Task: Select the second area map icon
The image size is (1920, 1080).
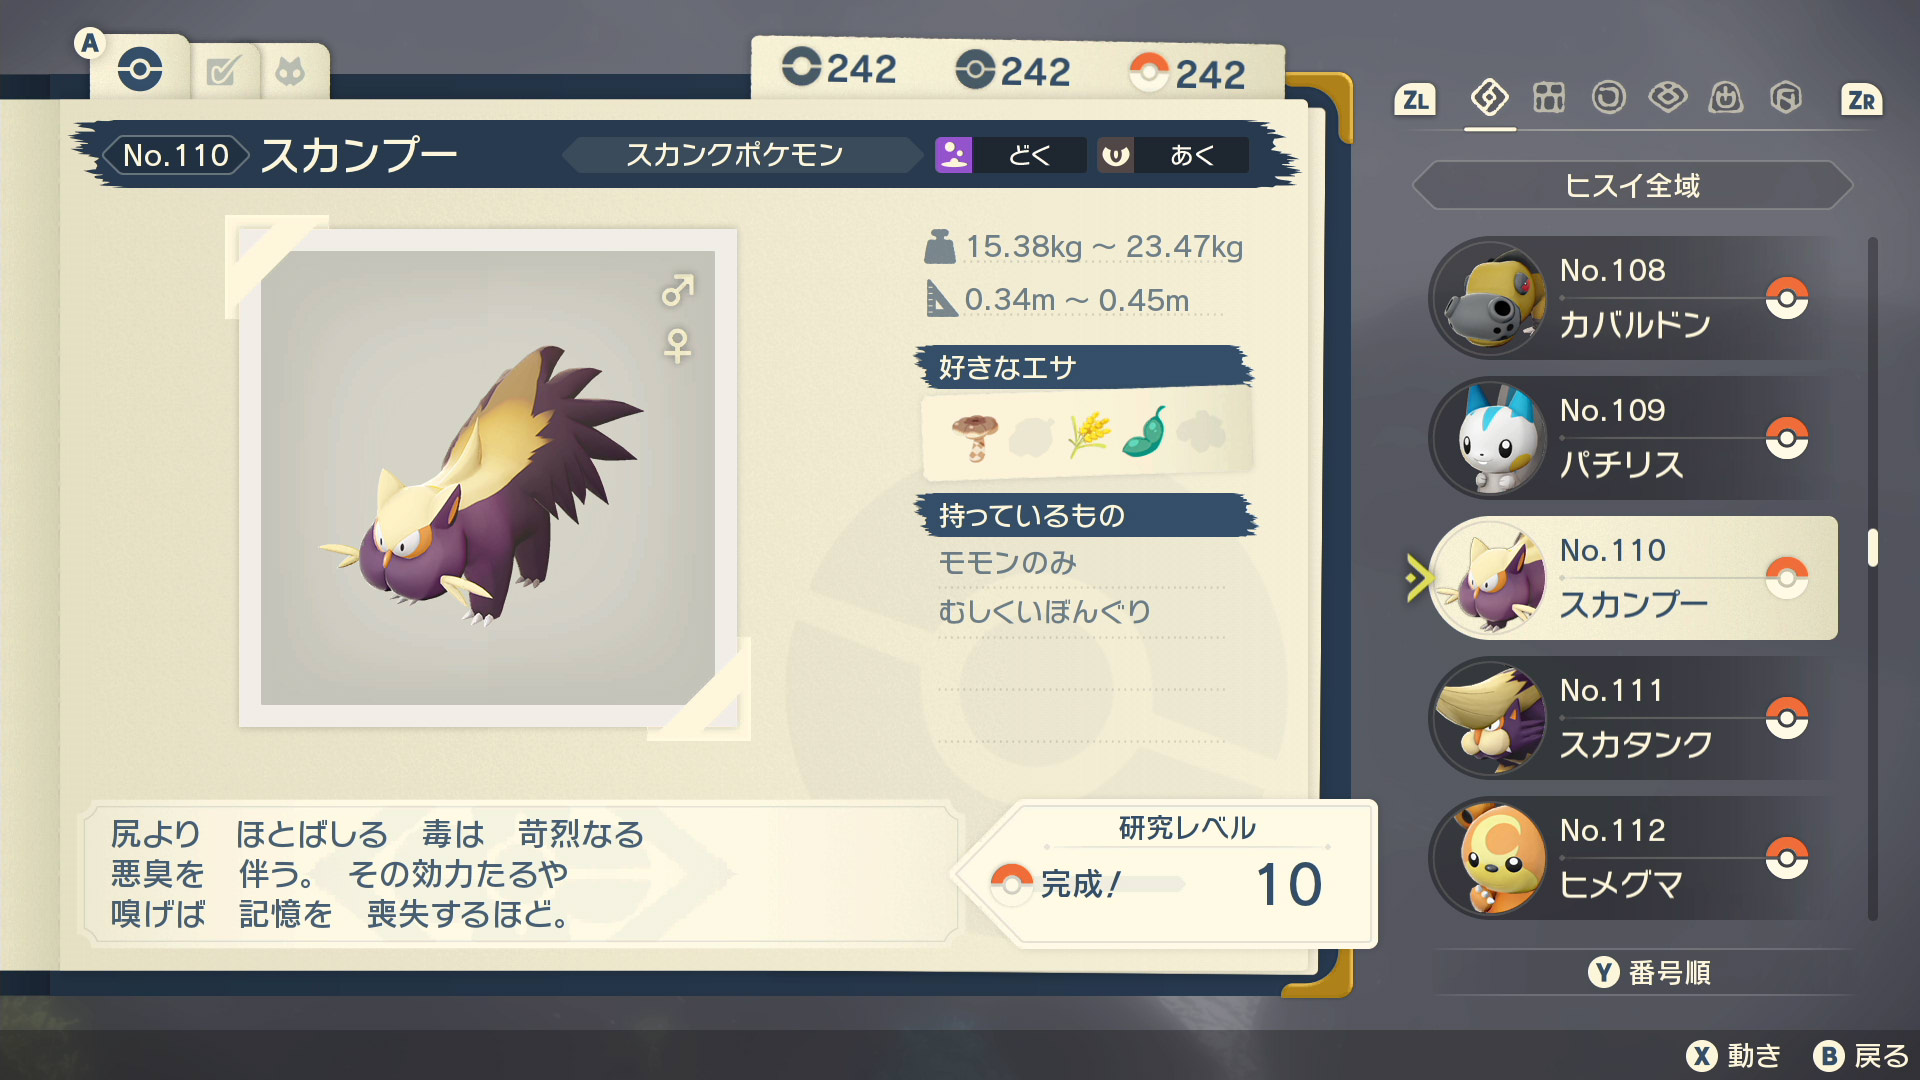Action: pos(1549,98)
